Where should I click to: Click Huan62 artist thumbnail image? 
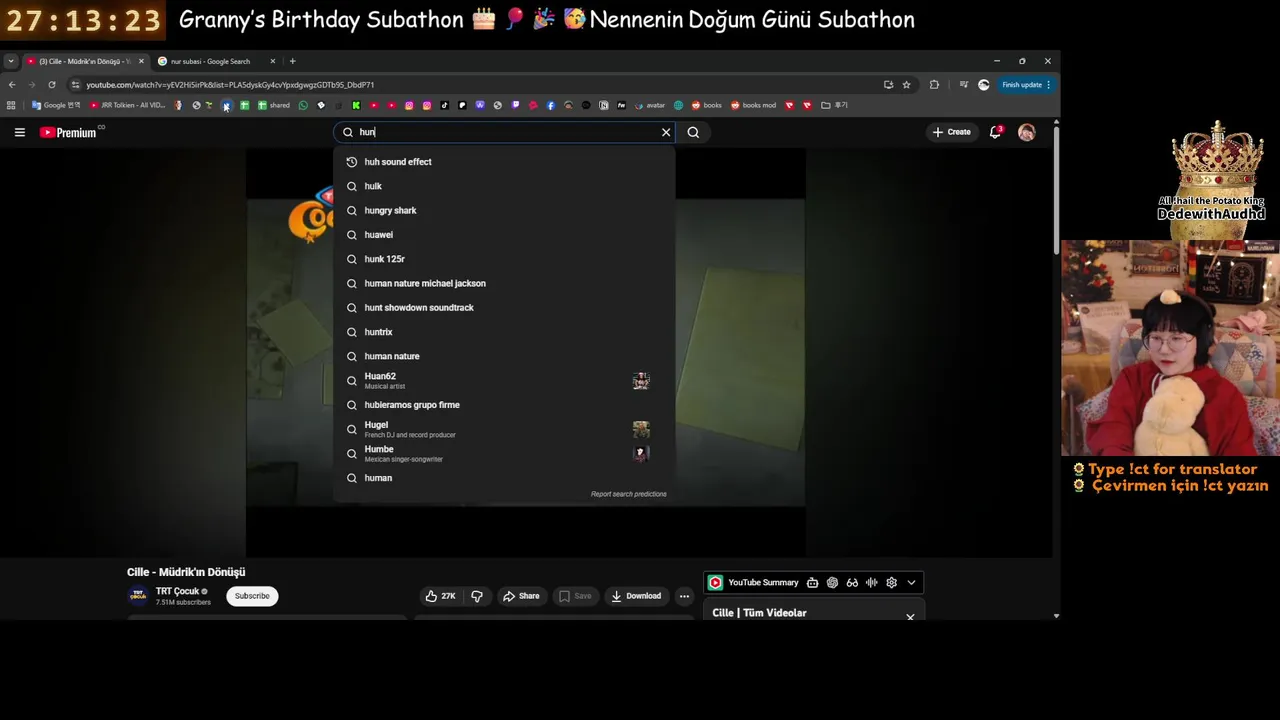(641, 380)
